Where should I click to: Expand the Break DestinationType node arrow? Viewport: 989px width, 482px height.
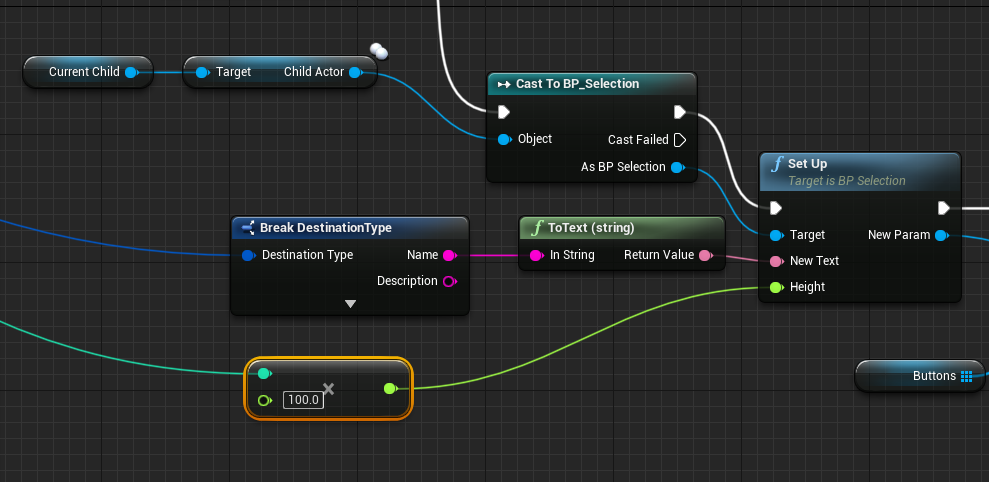(350, 303)
